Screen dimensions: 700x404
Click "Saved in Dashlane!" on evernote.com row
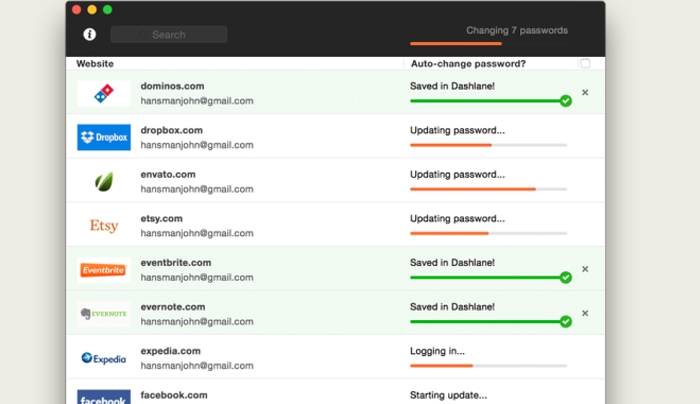tap(452, 307)
